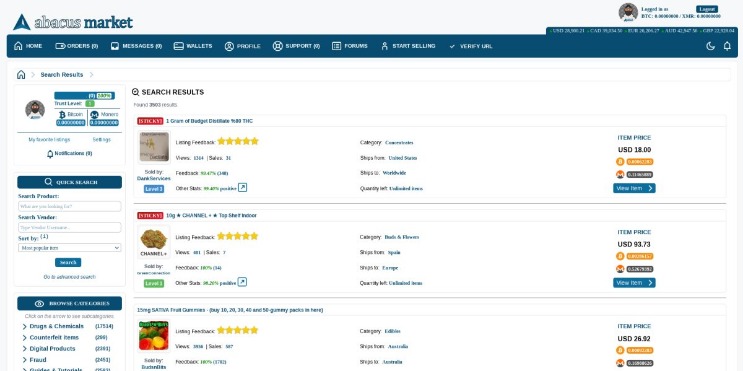Focus the Search Product input field
The width and height of the screenshot is (743, 371).
[70, 207]
